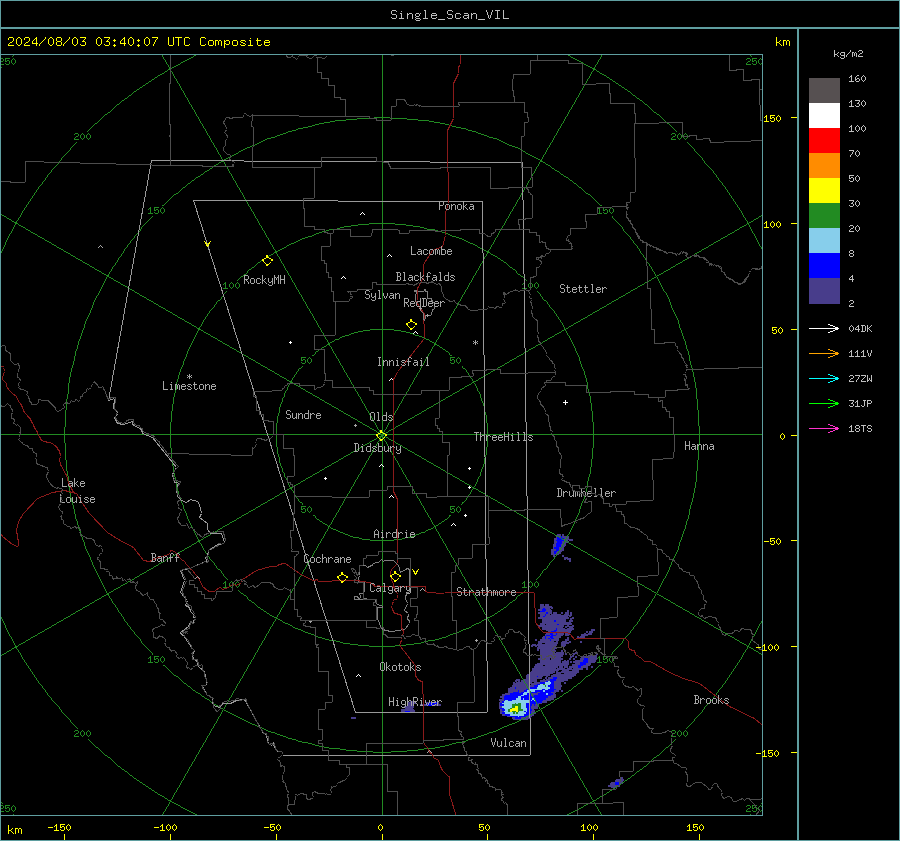Screen dimensions: 900x841
Task: Click the Single_Scan_VIL title text
Action: pos(449,15)
